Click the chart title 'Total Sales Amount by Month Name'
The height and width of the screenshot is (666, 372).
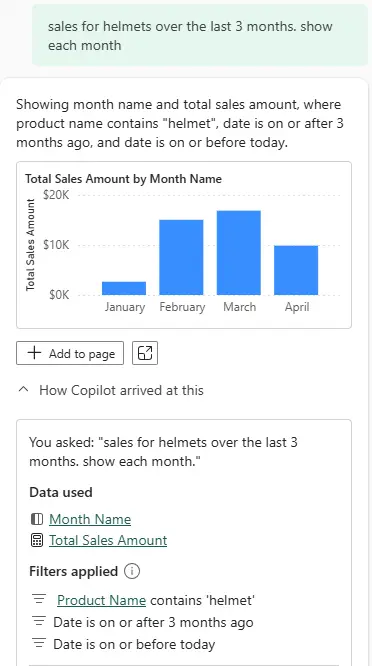pos(123,178)
